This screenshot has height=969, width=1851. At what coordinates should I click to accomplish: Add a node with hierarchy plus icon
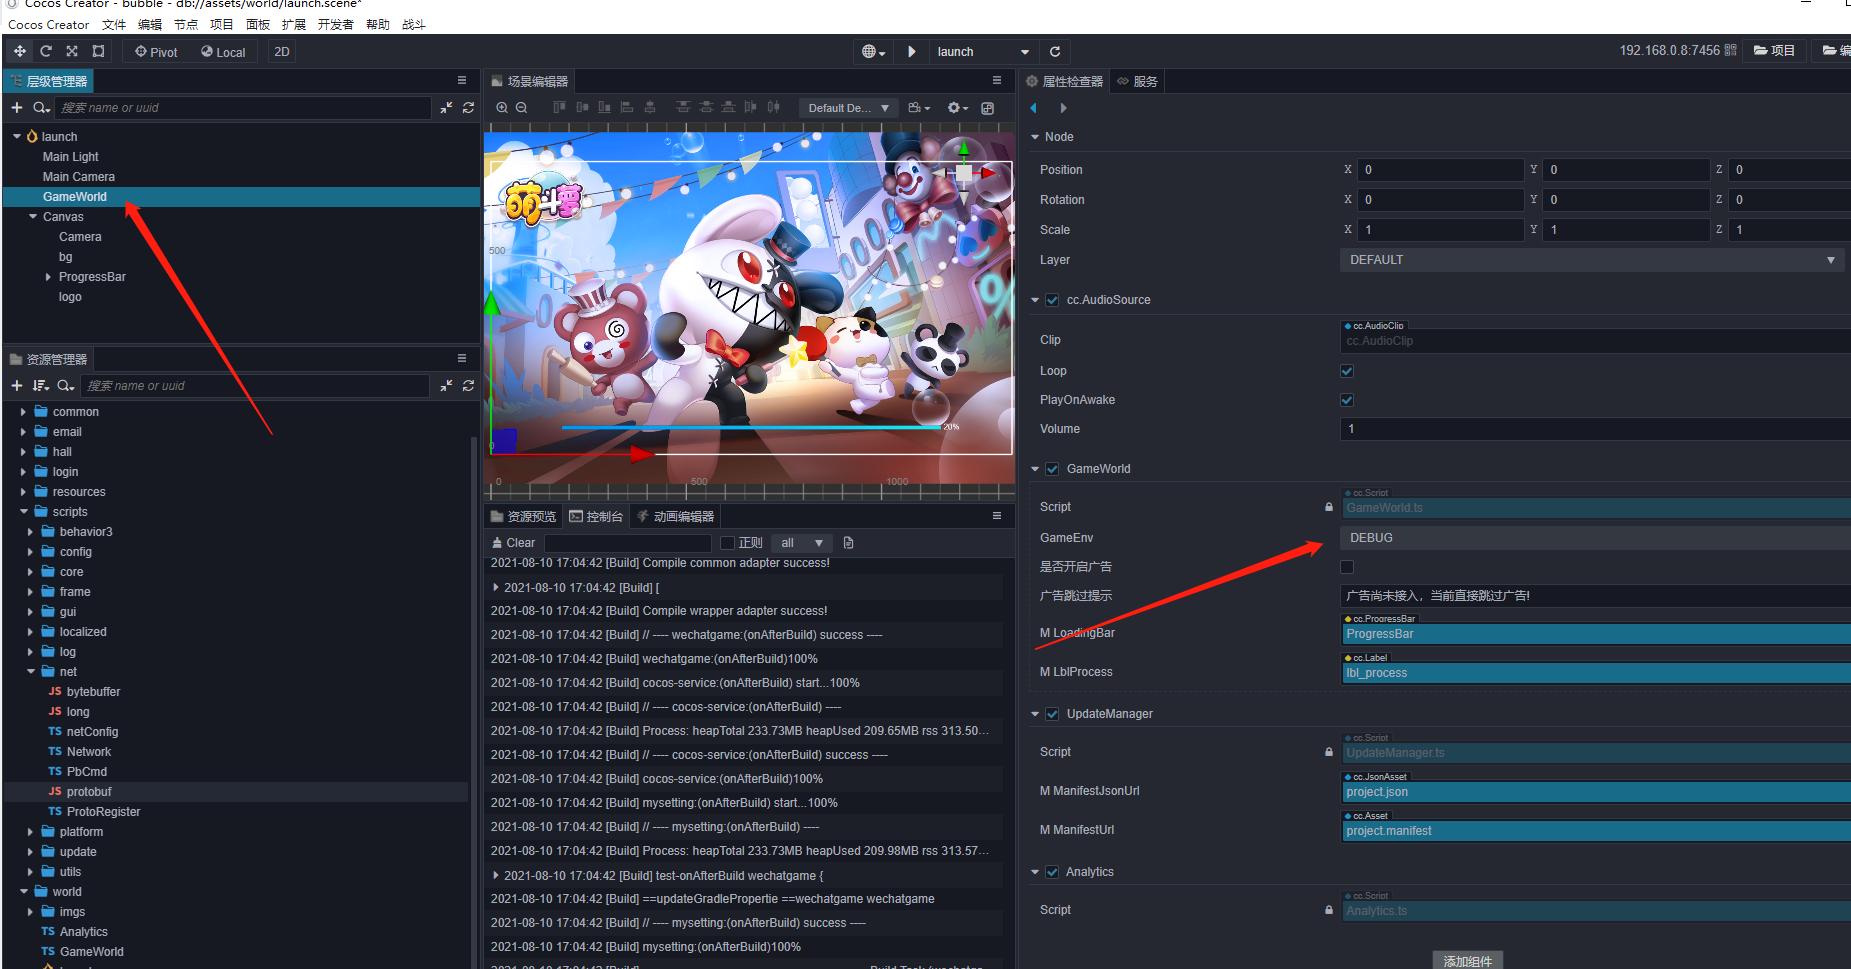[x=17, y=107]
